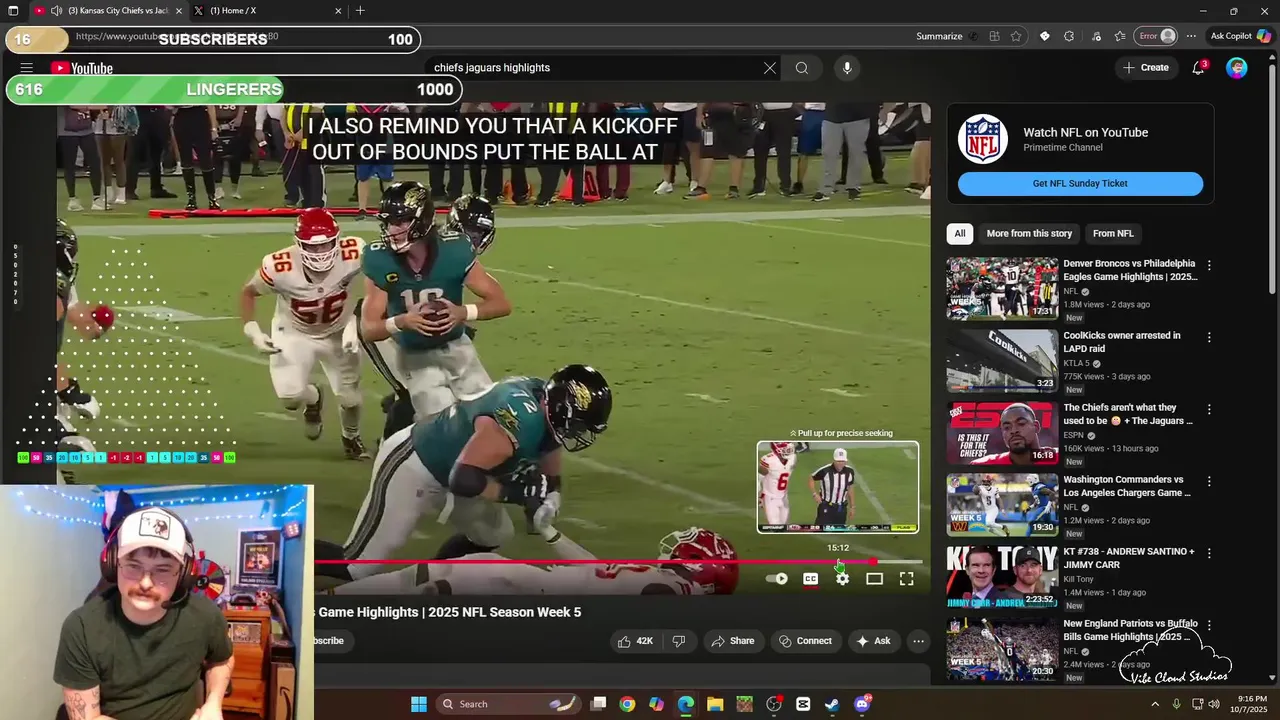Click the Create button
This screenshot has width=1280, height=720.
click(x=1145, y=68)
